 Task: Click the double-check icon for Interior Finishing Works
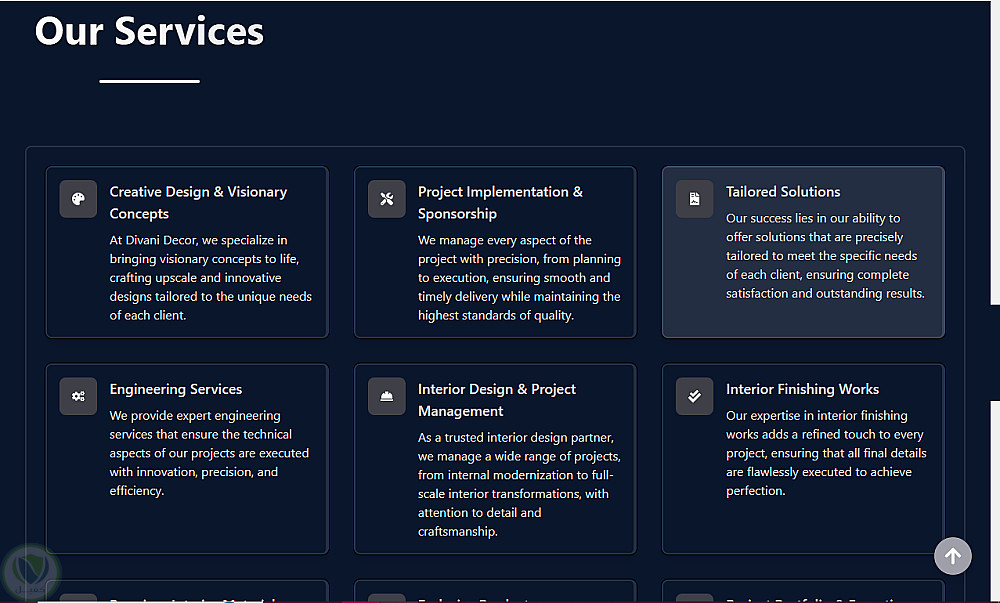tap(694, 396)
